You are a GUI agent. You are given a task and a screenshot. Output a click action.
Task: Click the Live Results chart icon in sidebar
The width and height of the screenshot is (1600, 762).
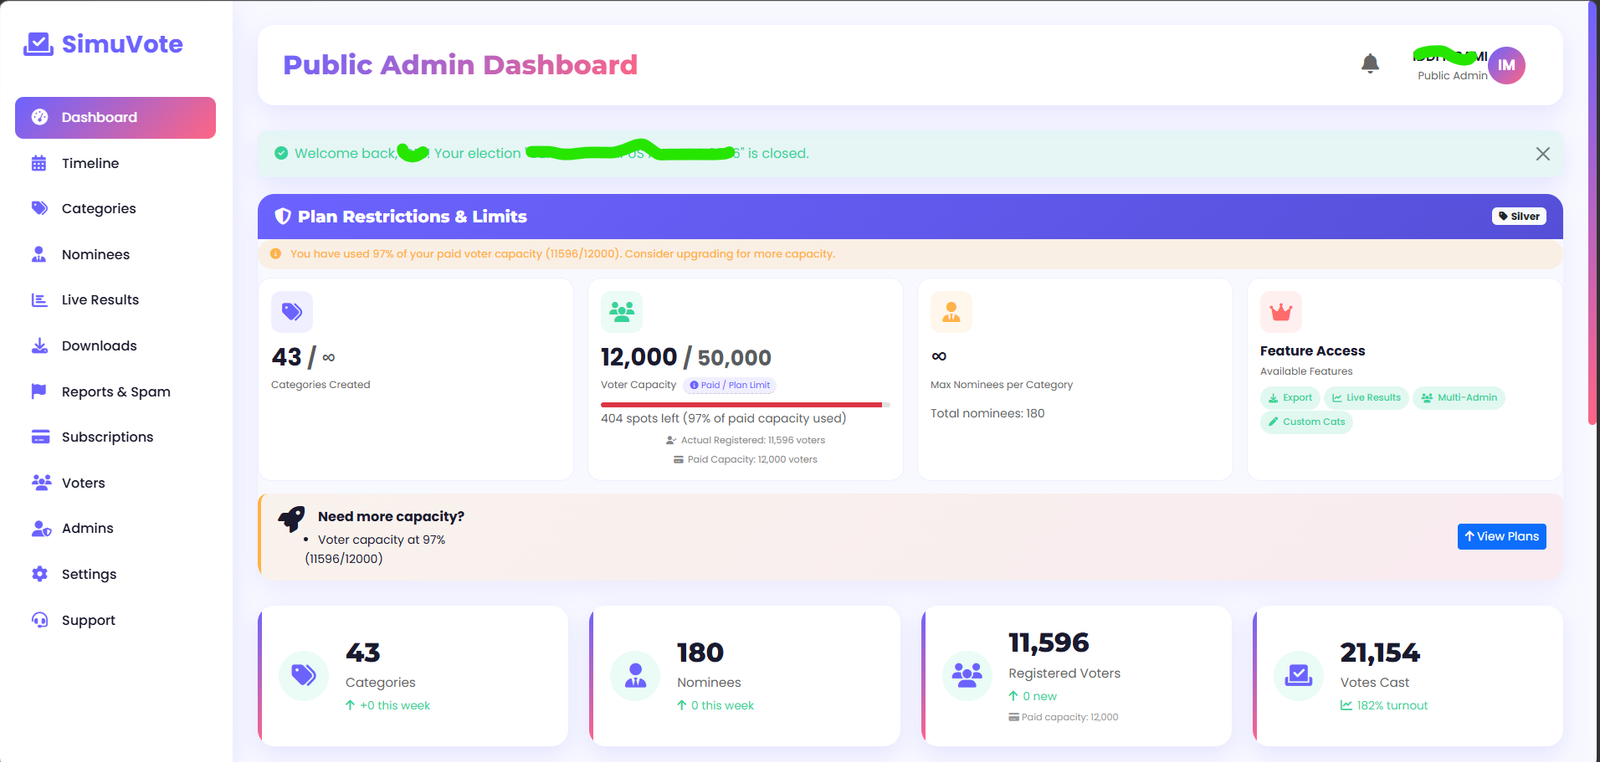click(40, 300)
